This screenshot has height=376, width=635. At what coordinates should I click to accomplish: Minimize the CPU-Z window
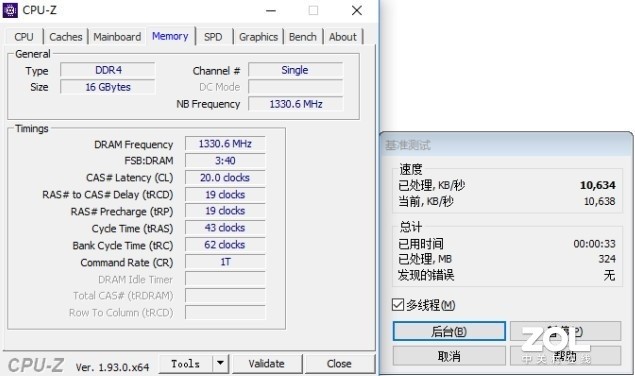tap(271, 11)
